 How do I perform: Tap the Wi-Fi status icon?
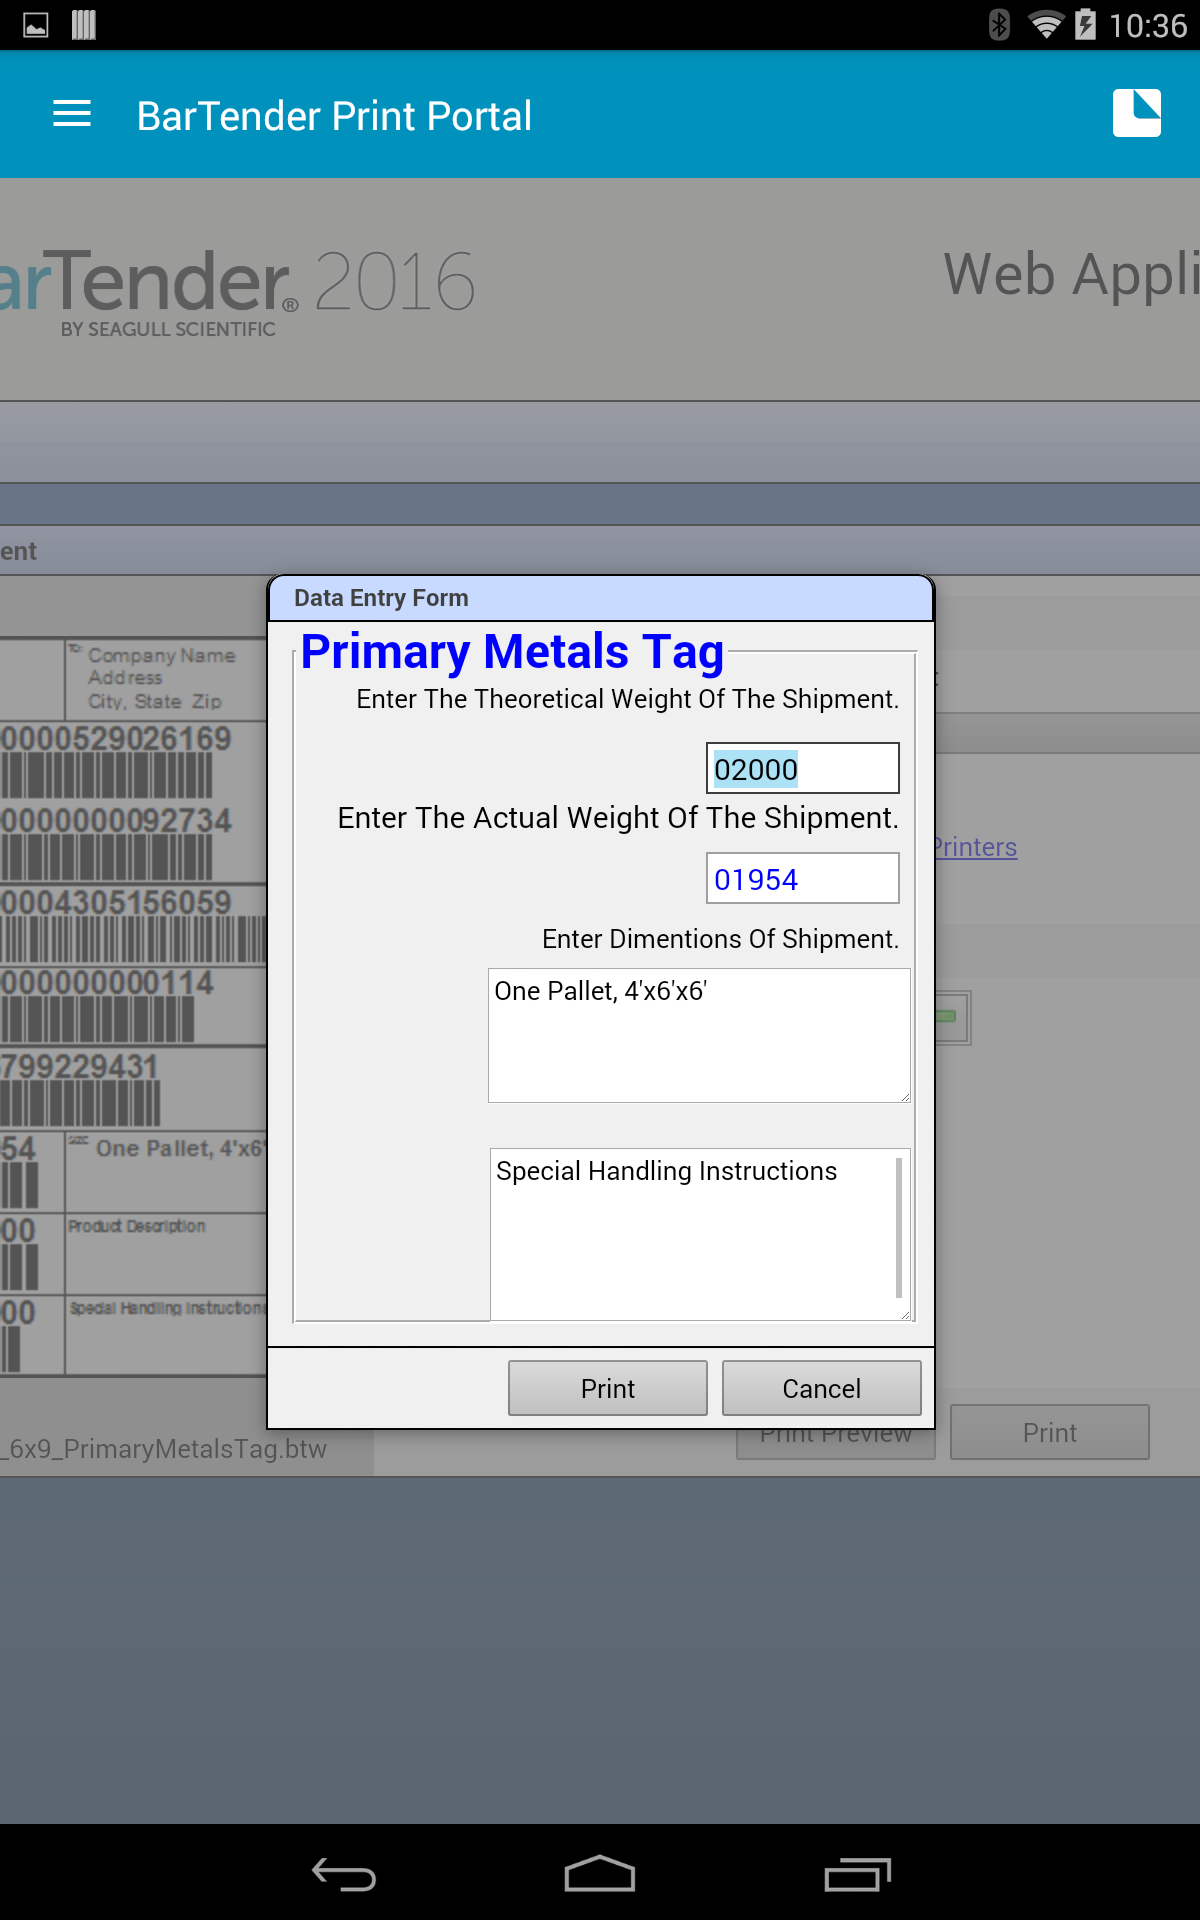tap(1045, 25)
